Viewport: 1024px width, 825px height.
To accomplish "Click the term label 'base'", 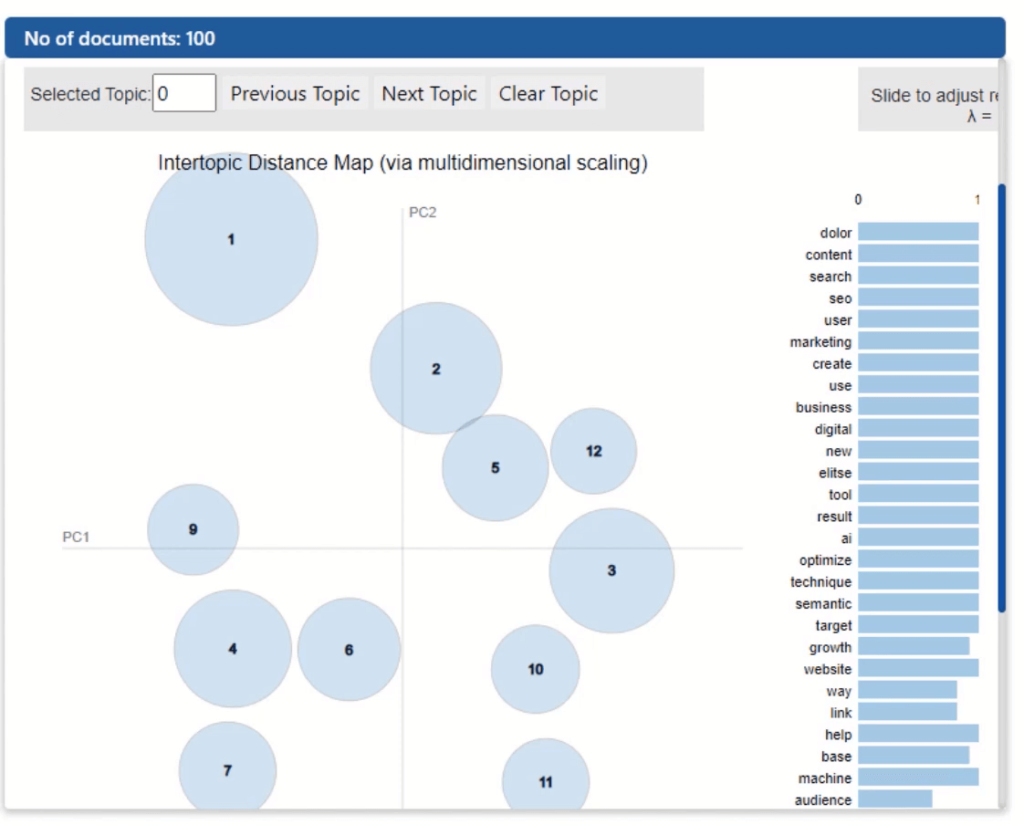I will point(837,756).
